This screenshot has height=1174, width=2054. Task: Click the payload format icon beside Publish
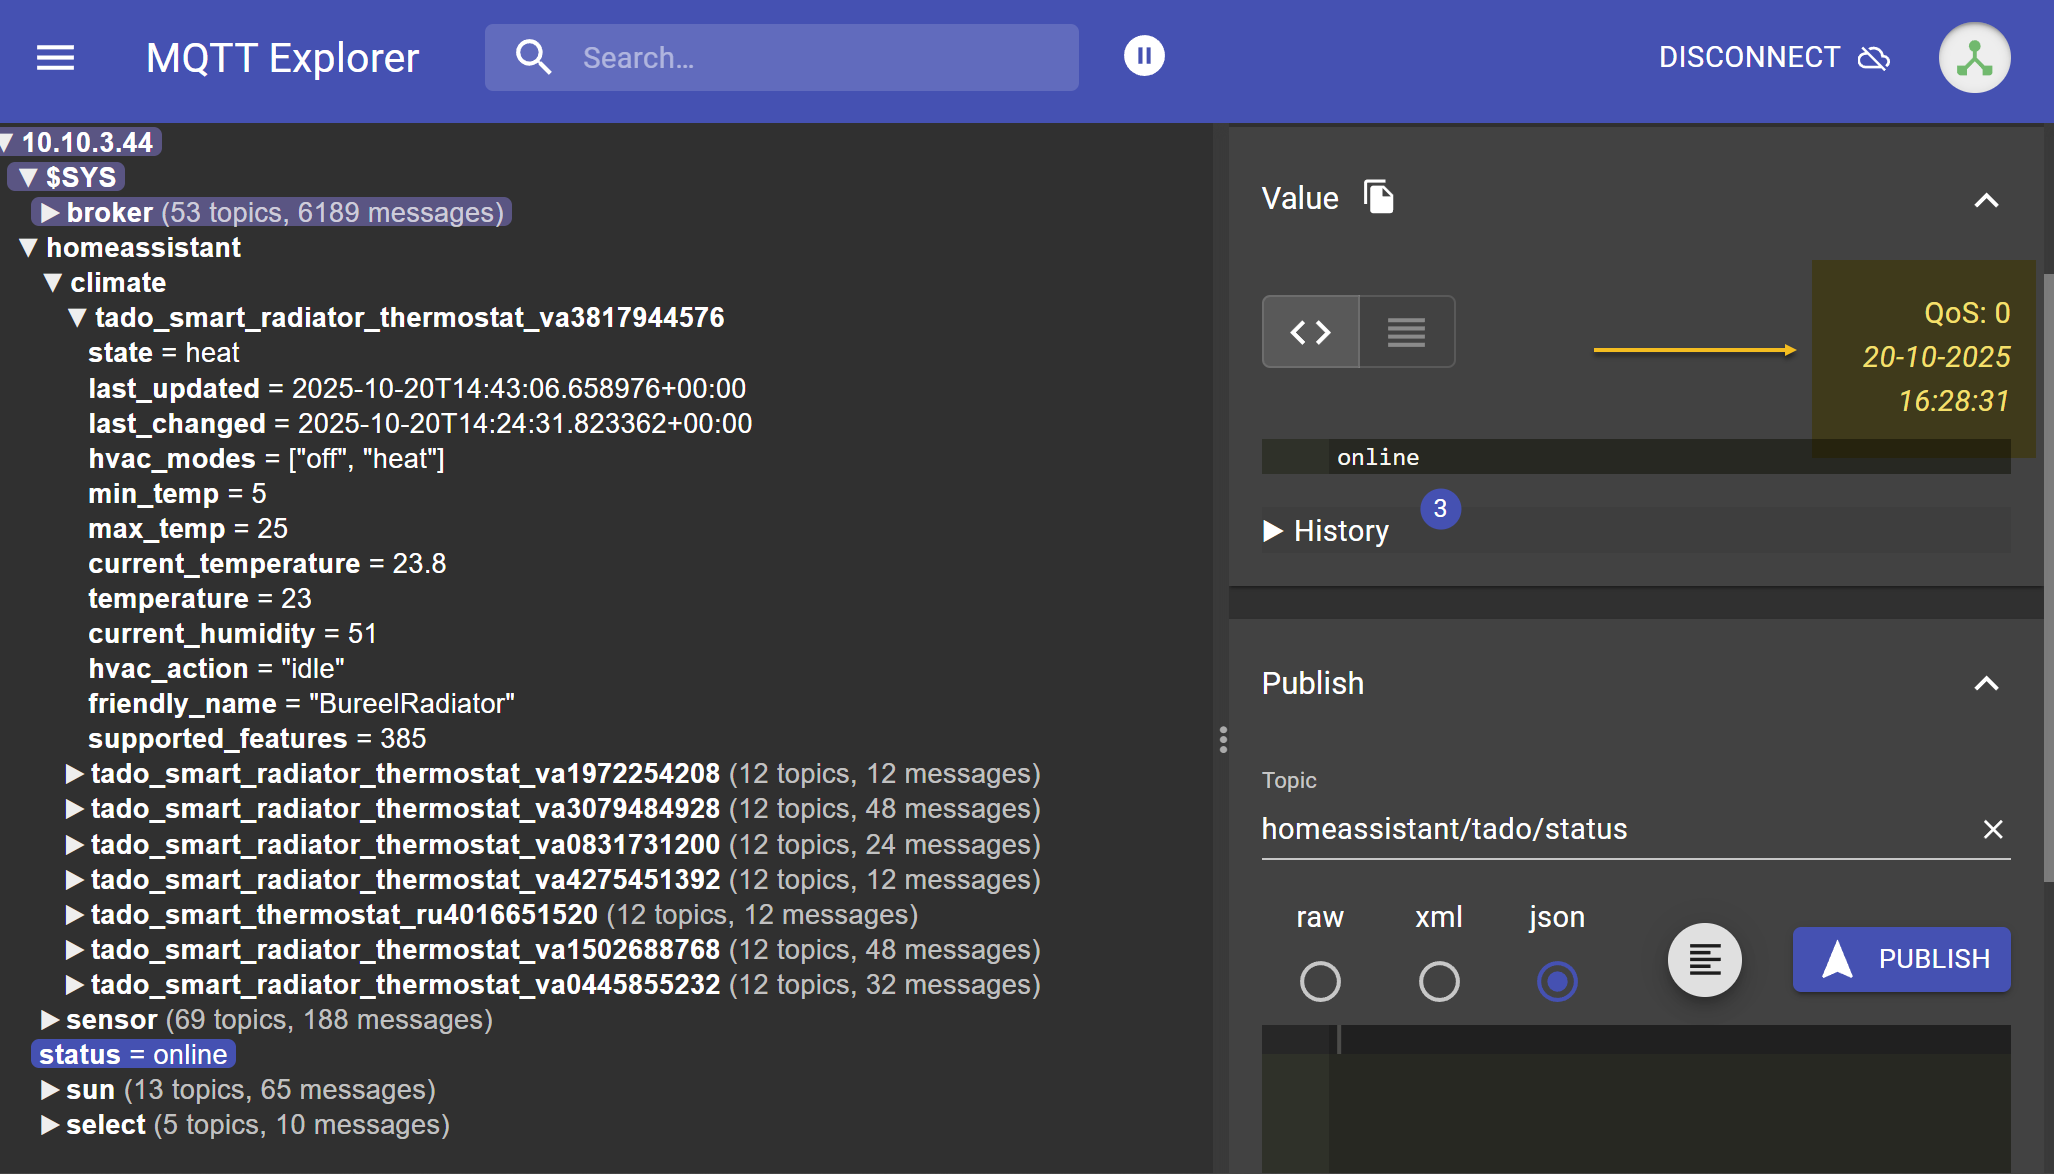click(x=1704, y=959)
